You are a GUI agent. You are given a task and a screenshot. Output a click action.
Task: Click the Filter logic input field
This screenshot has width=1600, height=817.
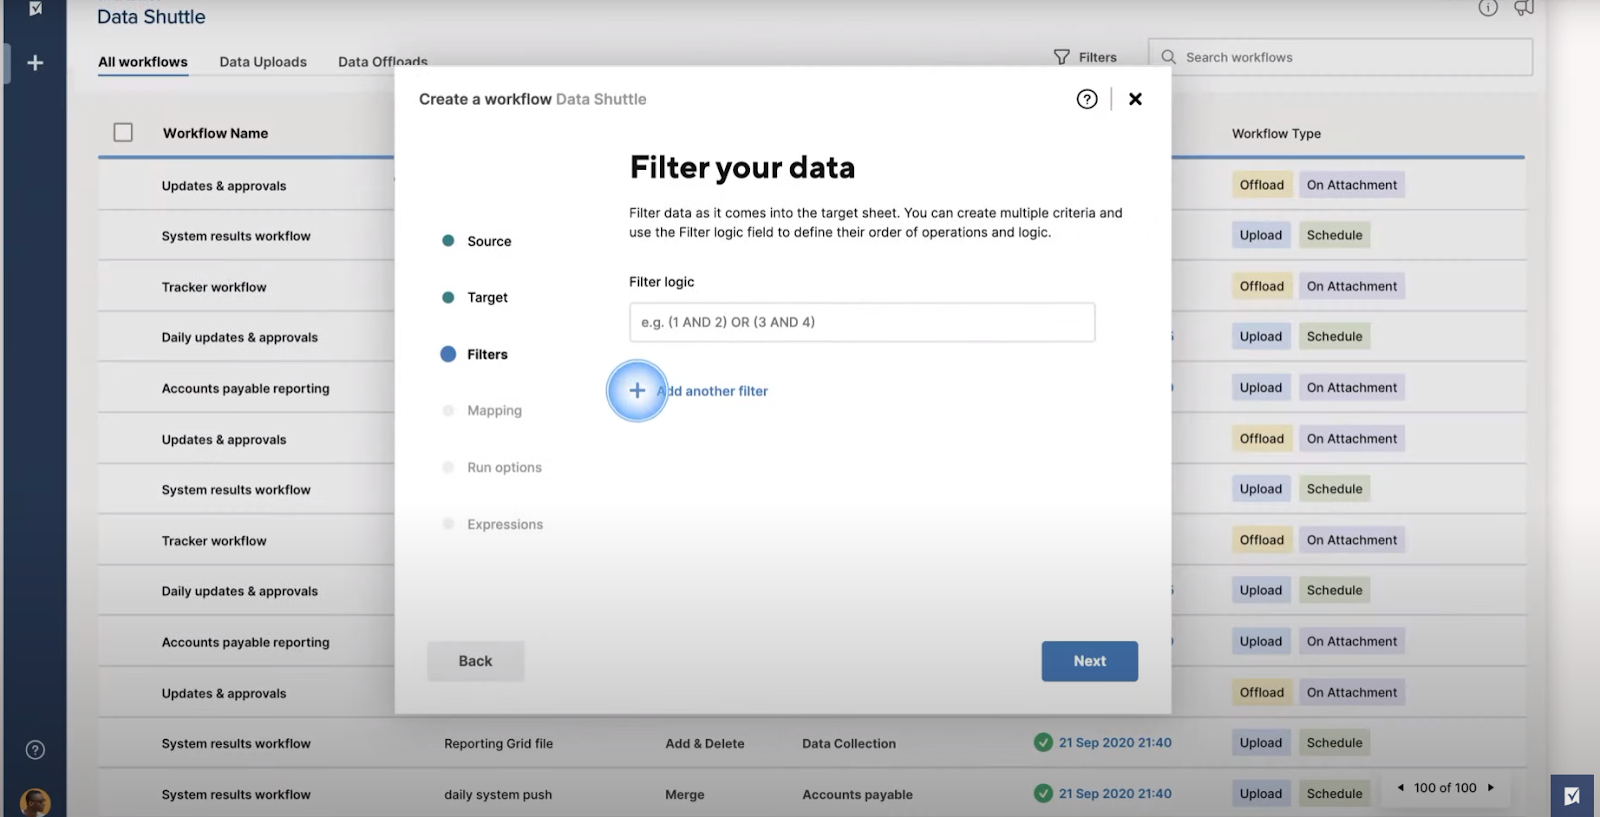point(862,322)
